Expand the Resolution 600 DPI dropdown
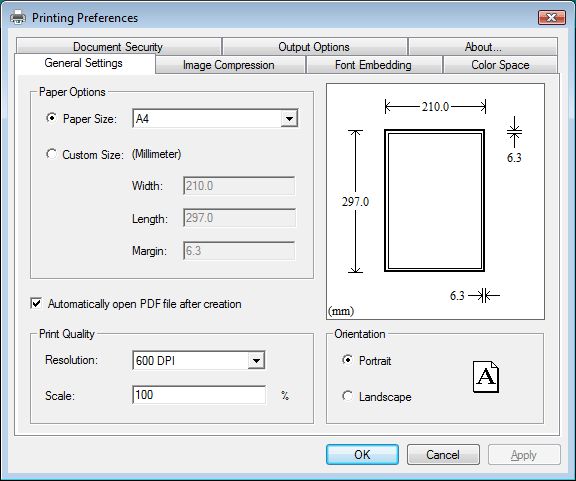Viewport: 576px width, 481px height. click(198, 360)
